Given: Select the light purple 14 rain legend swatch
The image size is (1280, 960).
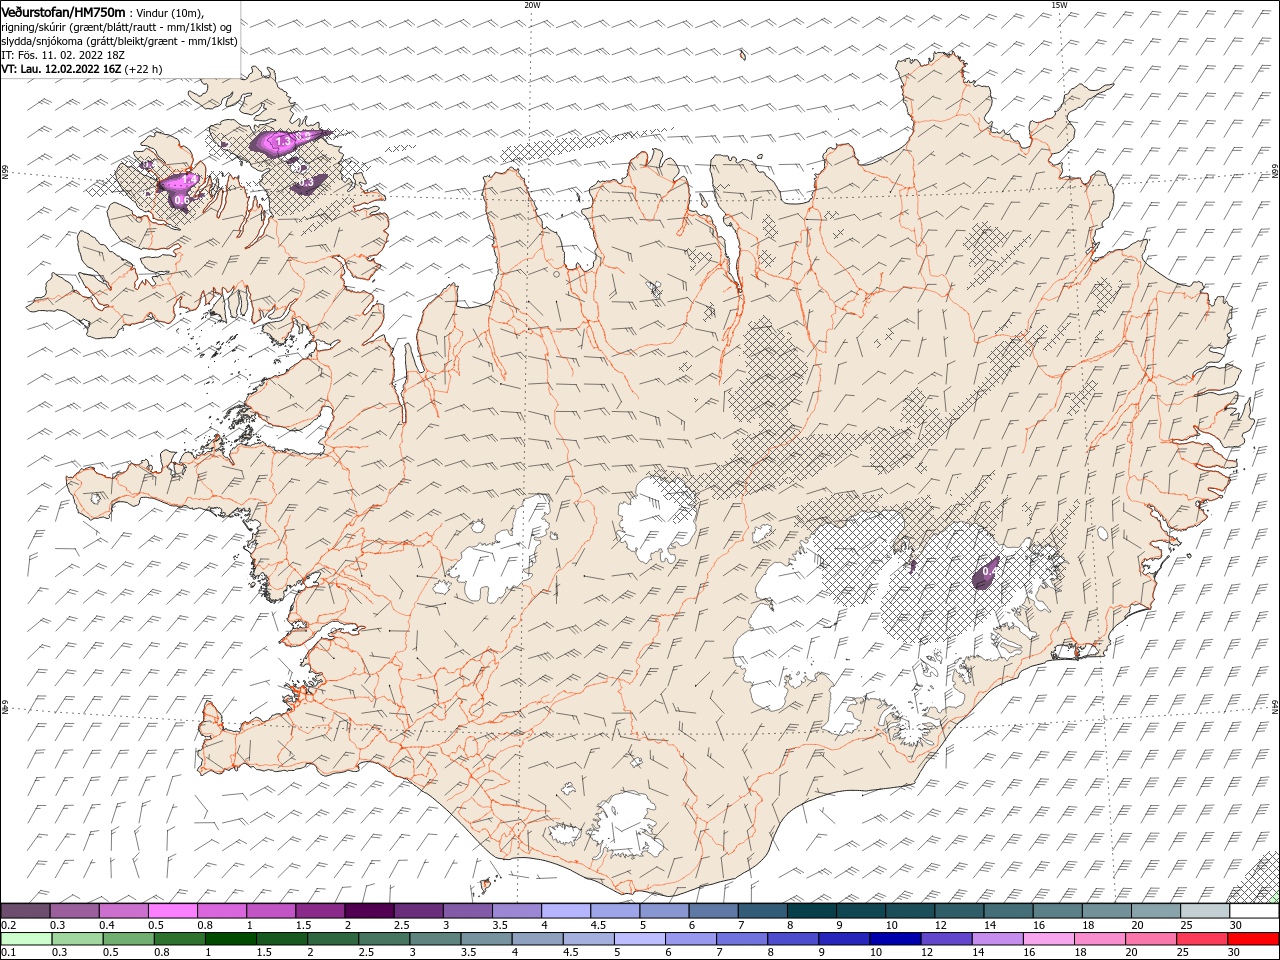Looking at the screenshot, I should tap(998, 939).
